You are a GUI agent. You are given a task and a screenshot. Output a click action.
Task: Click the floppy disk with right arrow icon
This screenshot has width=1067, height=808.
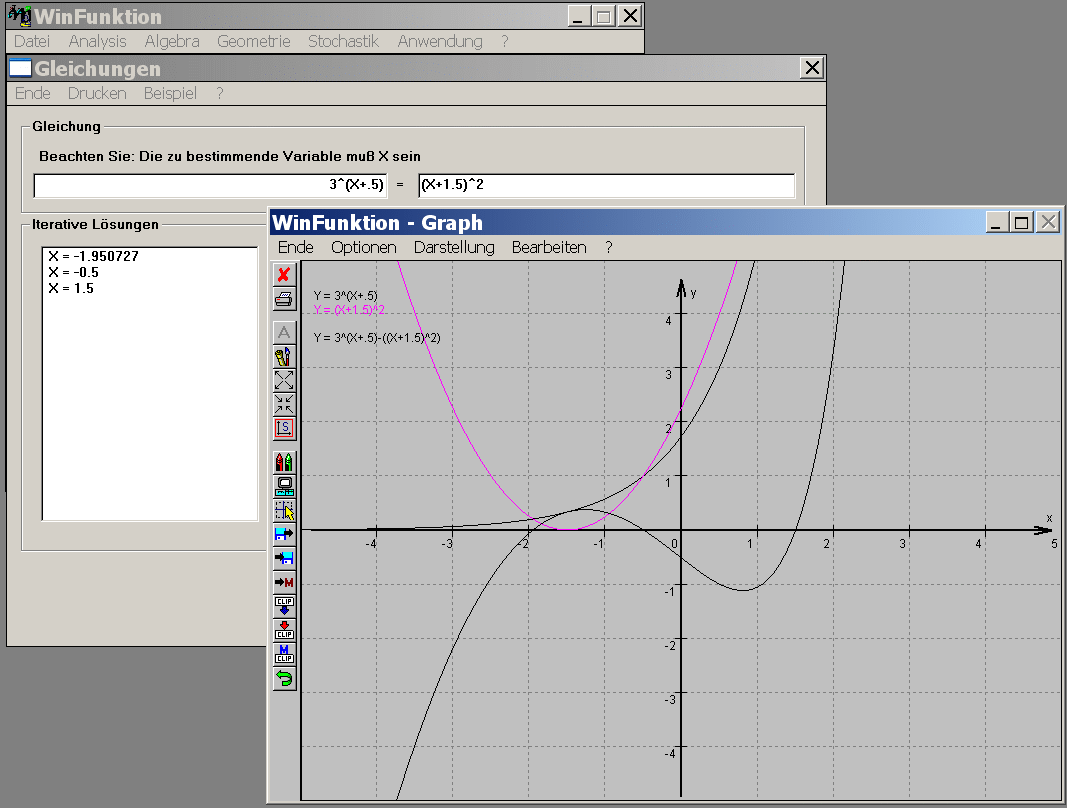pyautogui.click(x=284, y=534)
